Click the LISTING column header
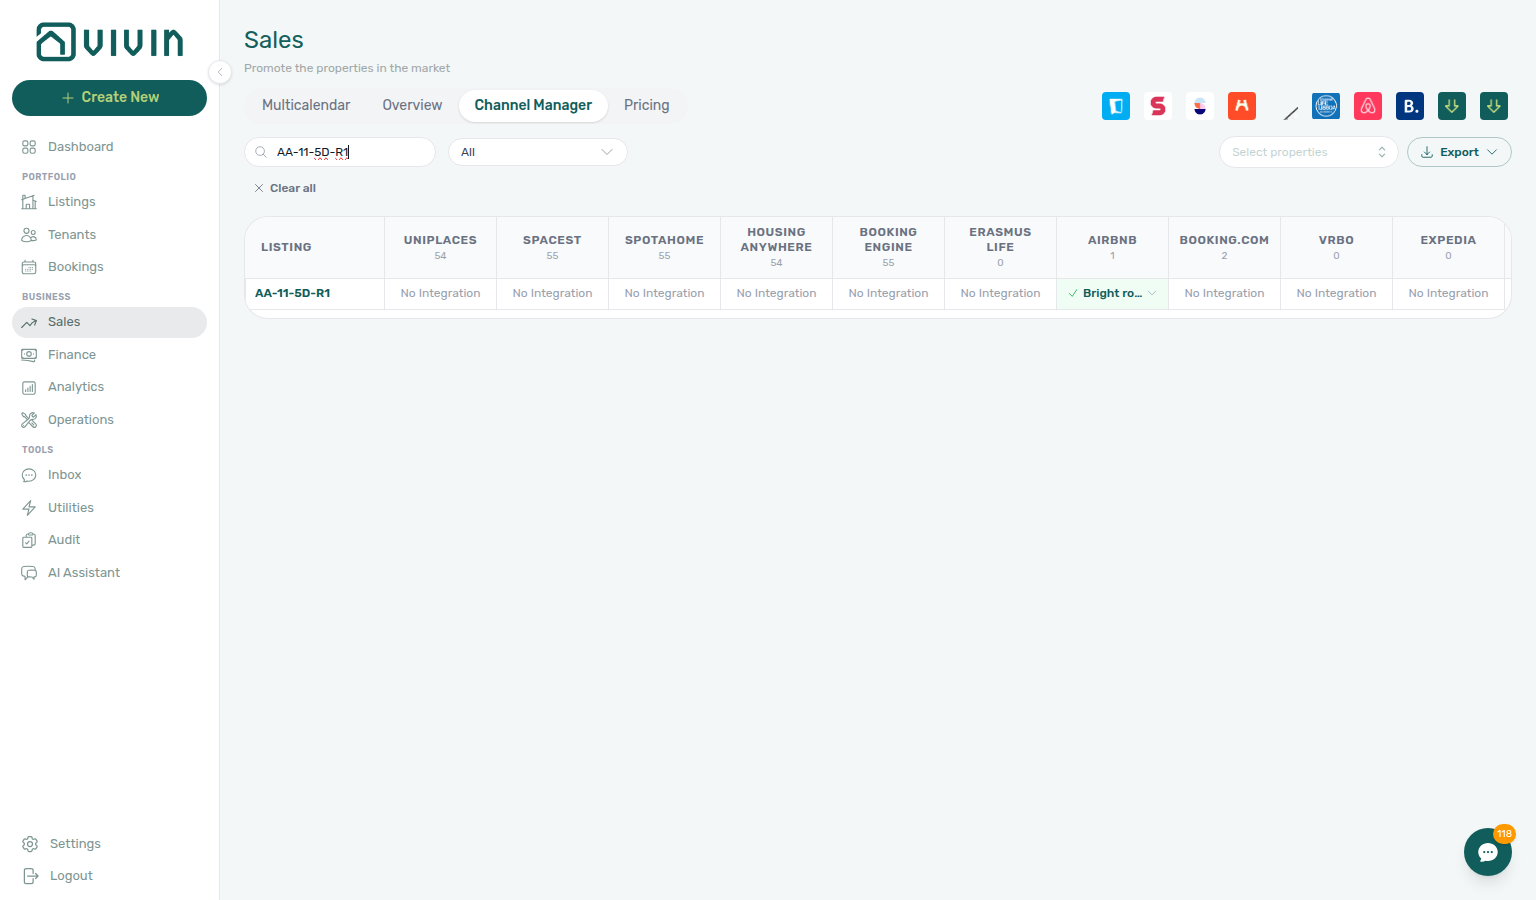The height and width of the screenshot is (900, 1536). (315, 247)
